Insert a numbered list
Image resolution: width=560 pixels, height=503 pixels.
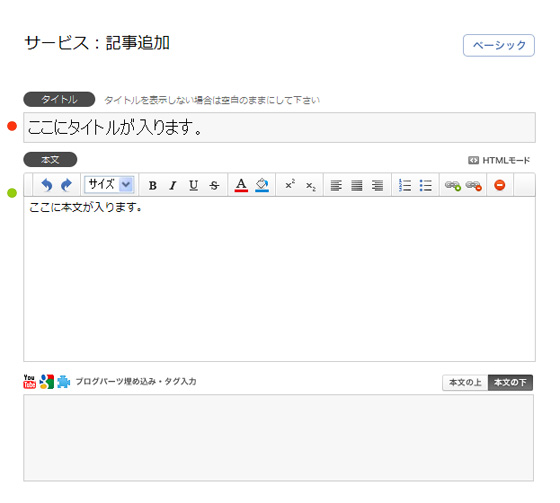pyautogui.click(x=405, y=185)
